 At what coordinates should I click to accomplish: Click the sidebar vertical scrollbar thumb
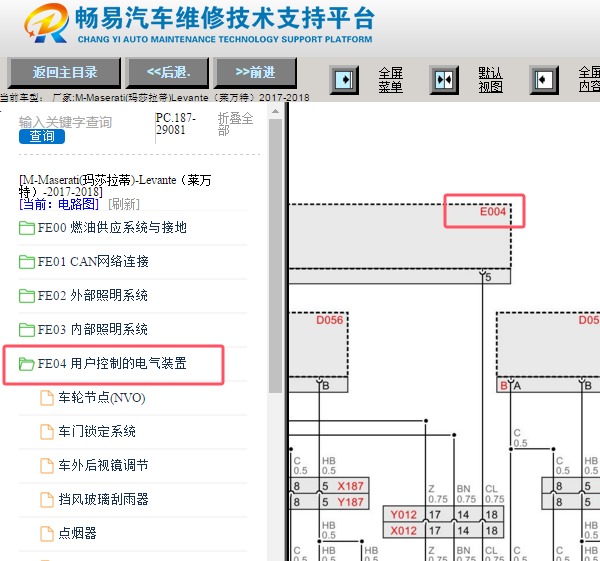[x=275, y=256]
